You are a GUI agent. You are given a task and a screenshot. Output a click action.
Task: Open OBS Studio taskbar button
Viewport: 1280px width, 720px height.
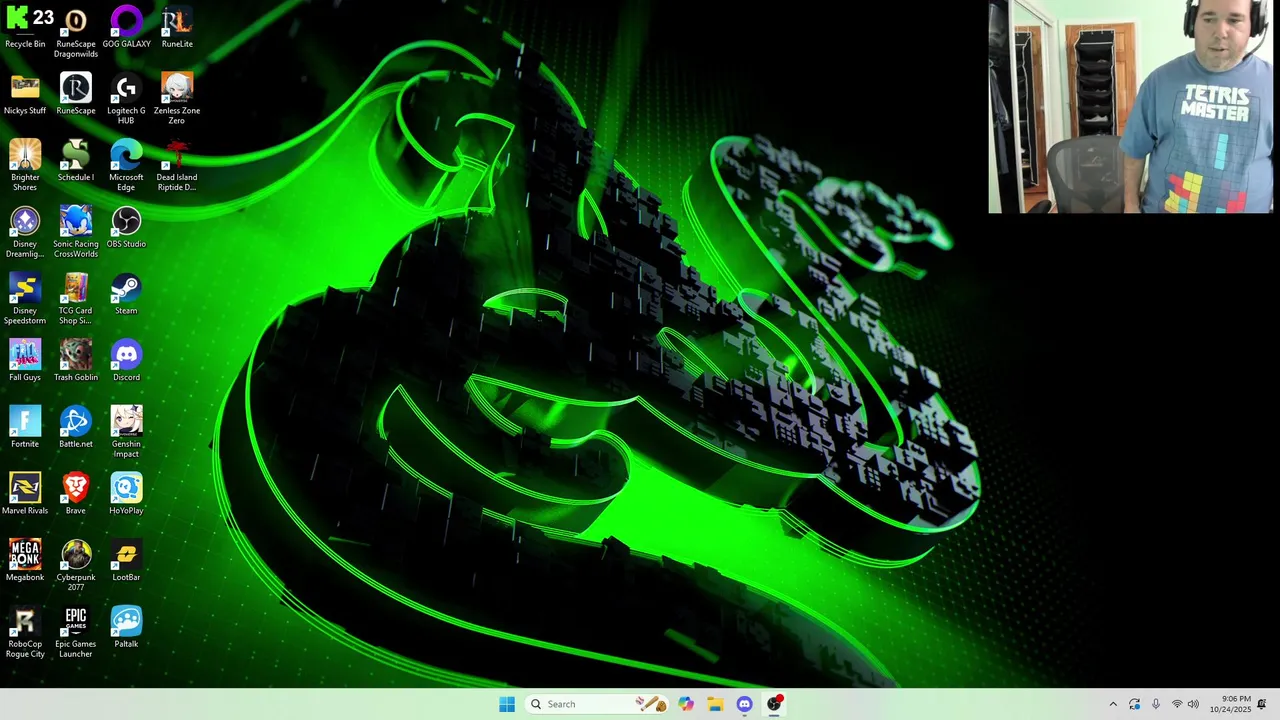[x=774, y=704]
